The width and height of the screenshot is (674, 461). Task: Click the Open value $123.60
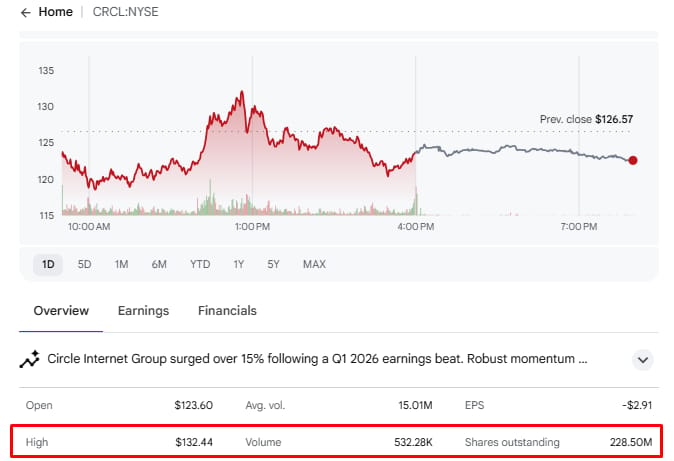[193, 405]
